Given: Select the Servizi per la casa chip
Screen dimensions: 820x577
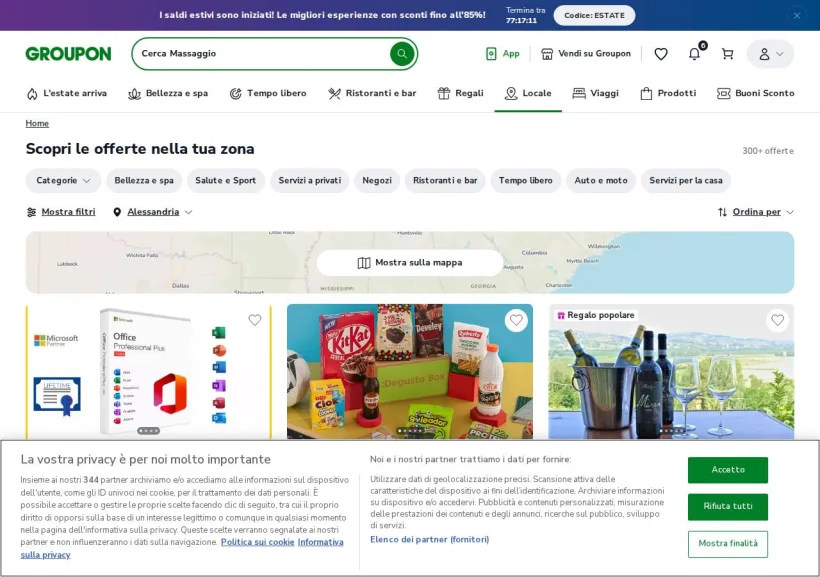Looking at the screenshot, I should (686, 180).
